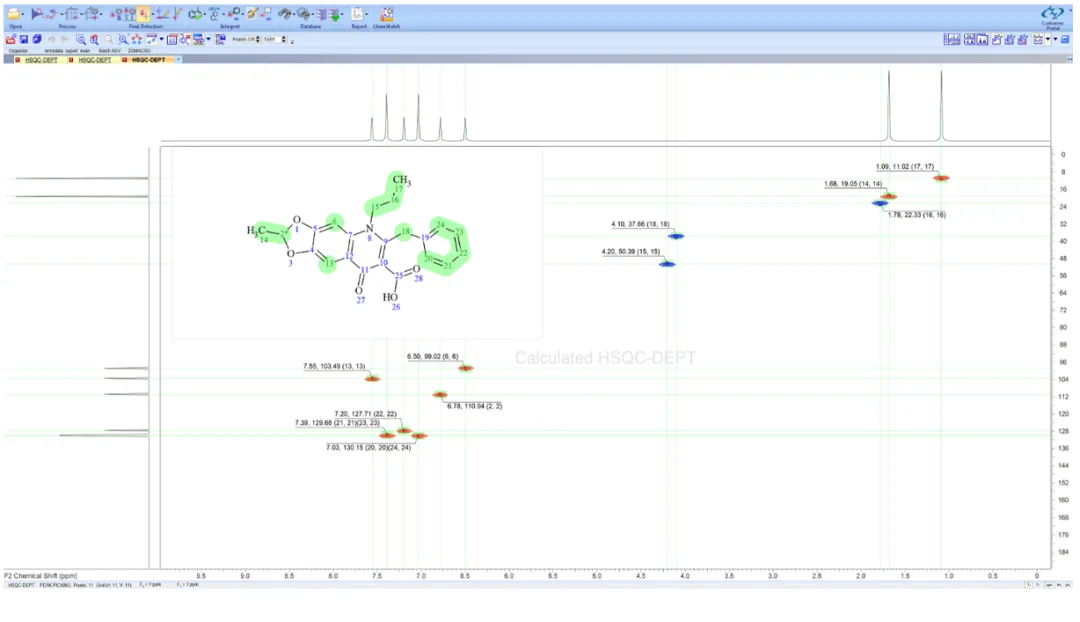This screenshot has width=1080, height=622.
Task: Click the F2 Chemical Shift (ppm) axis label
Action: 41,576
